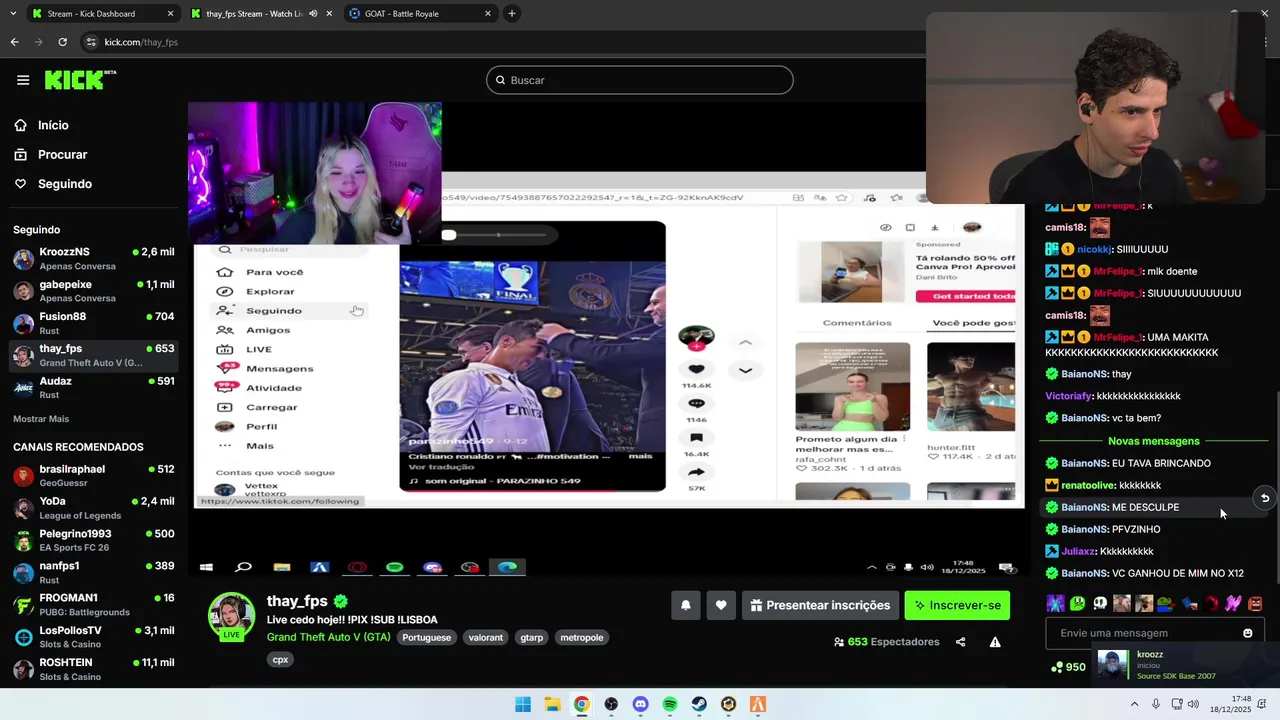Open YoDa recommended channel

point(94,507)
